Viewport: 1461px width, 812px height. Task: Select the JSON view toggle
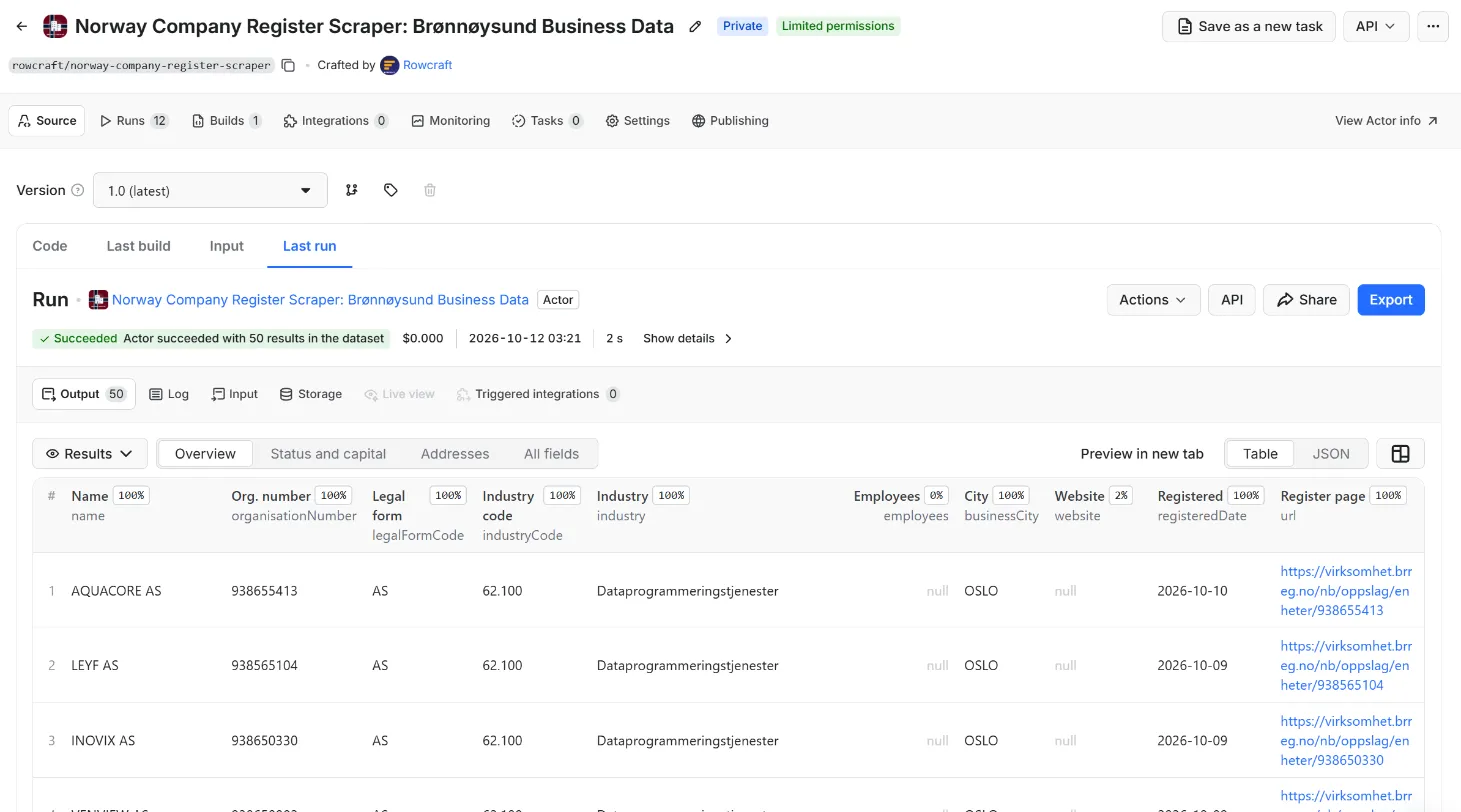[1331, 454]
